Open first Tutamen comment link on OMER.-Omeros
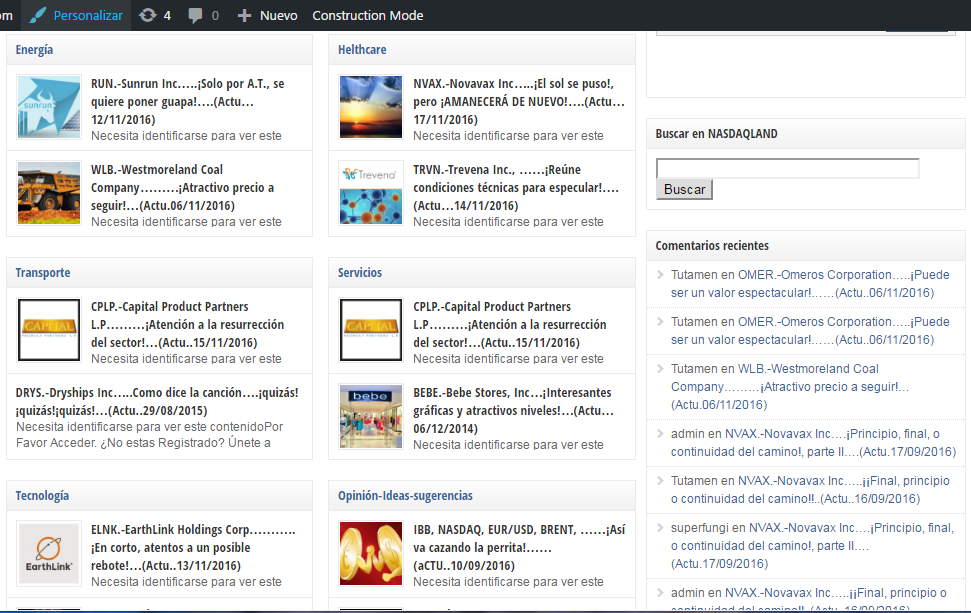This screenshot has height=613, width=971. [810, 284]
